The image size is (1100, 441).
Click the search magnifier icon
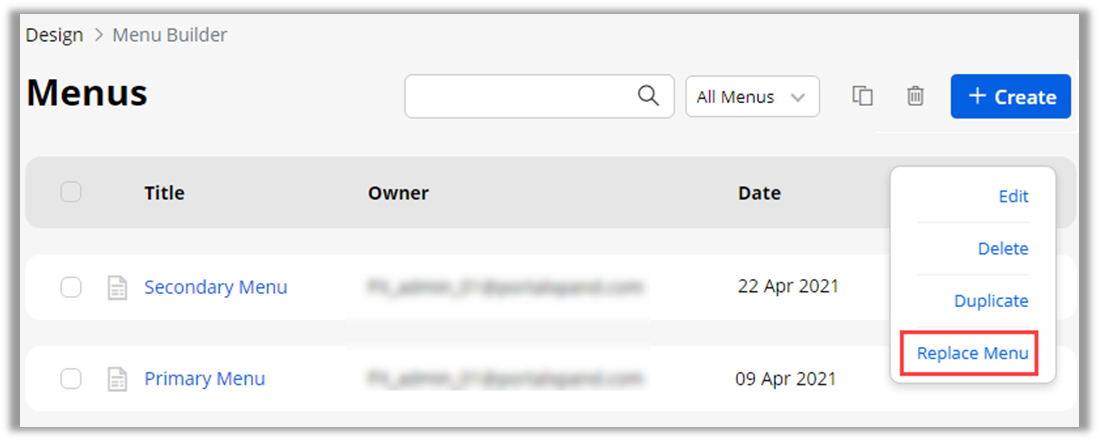tap(648, 96)
